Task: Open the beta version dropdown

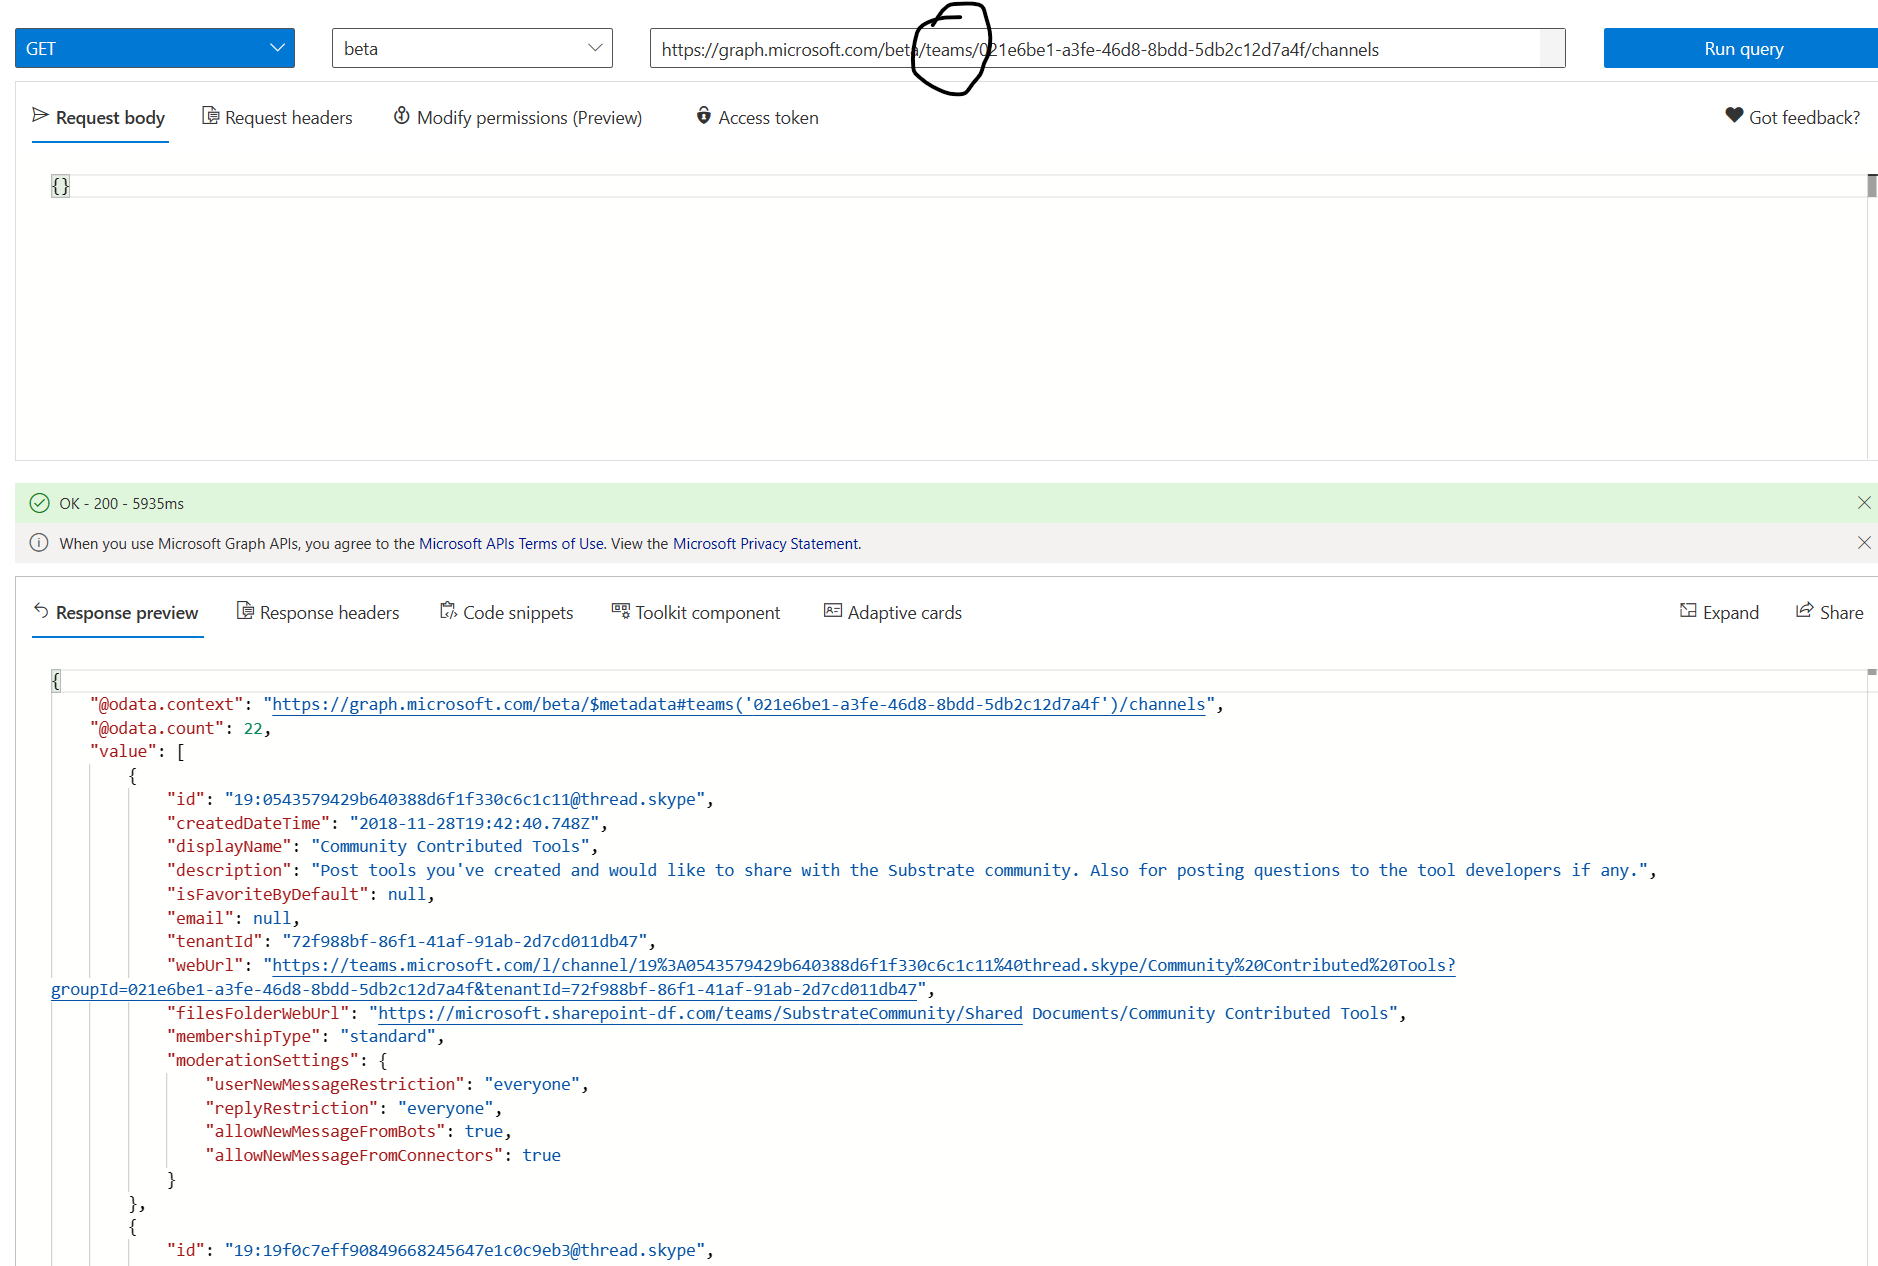Action: click(x=472, y=48)
